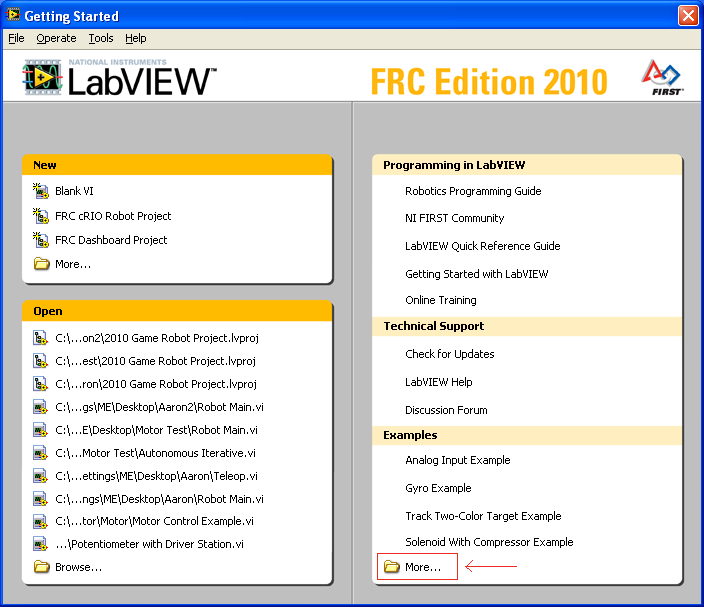Open Track Two-Color Target Example

[x=483, y=516]
